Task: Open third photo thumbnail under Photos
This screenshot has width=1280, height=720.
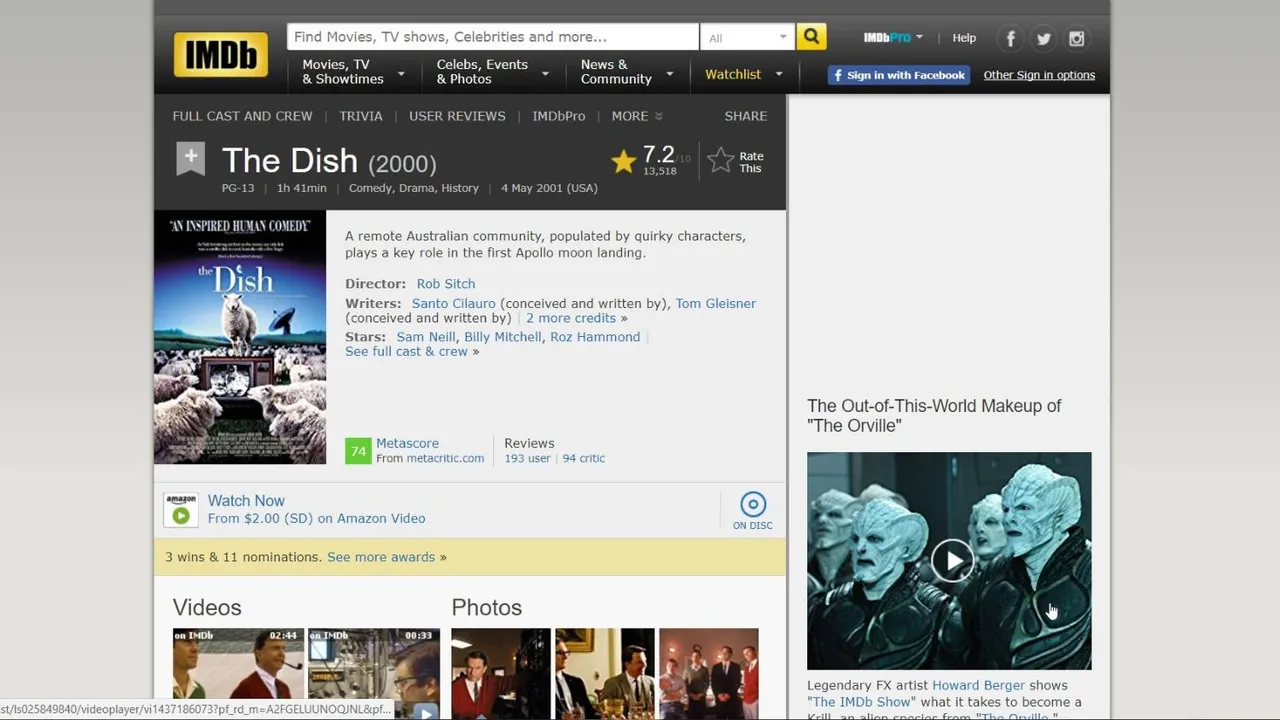Action: [x=709, y=674]
